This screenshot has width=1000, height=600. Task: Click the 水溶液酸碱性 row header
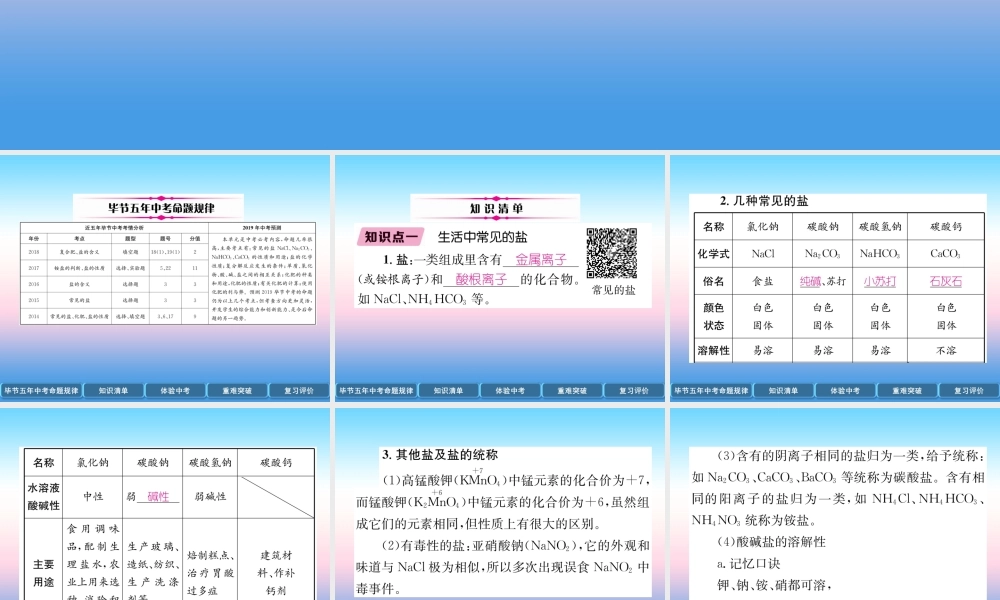click(44, 497)
